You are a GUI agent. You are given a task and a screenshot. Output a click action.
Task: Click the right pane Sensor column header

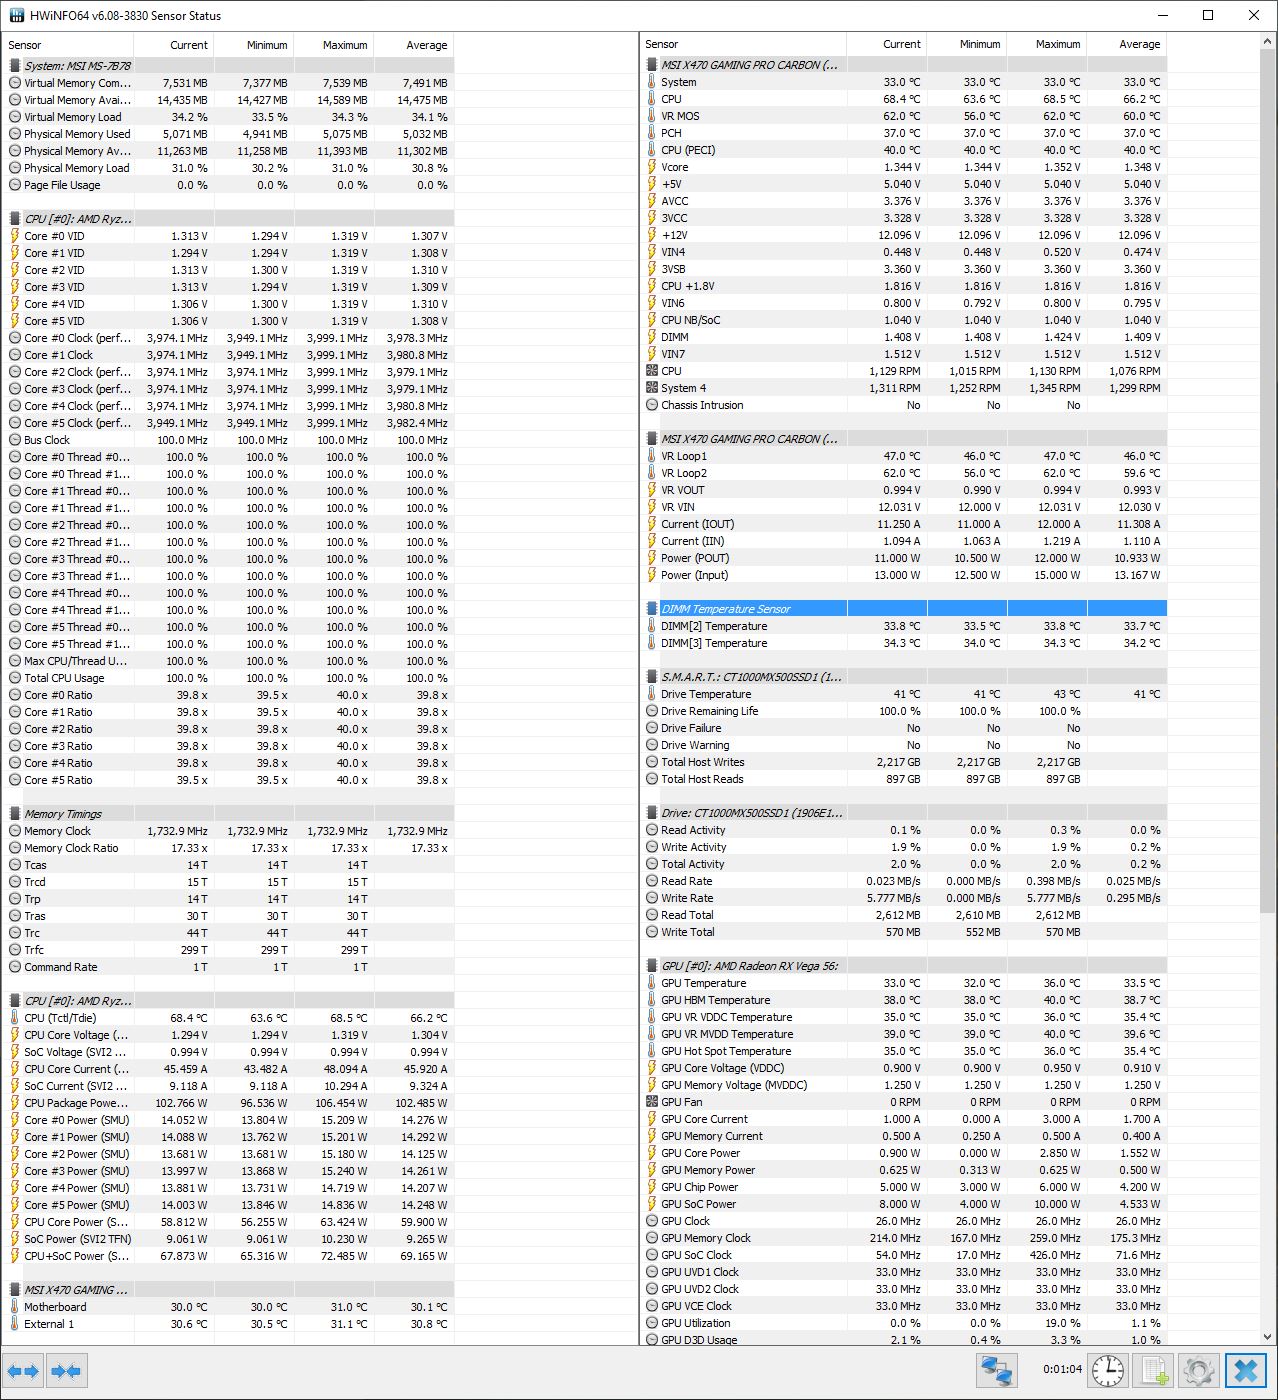pos(743,44)
